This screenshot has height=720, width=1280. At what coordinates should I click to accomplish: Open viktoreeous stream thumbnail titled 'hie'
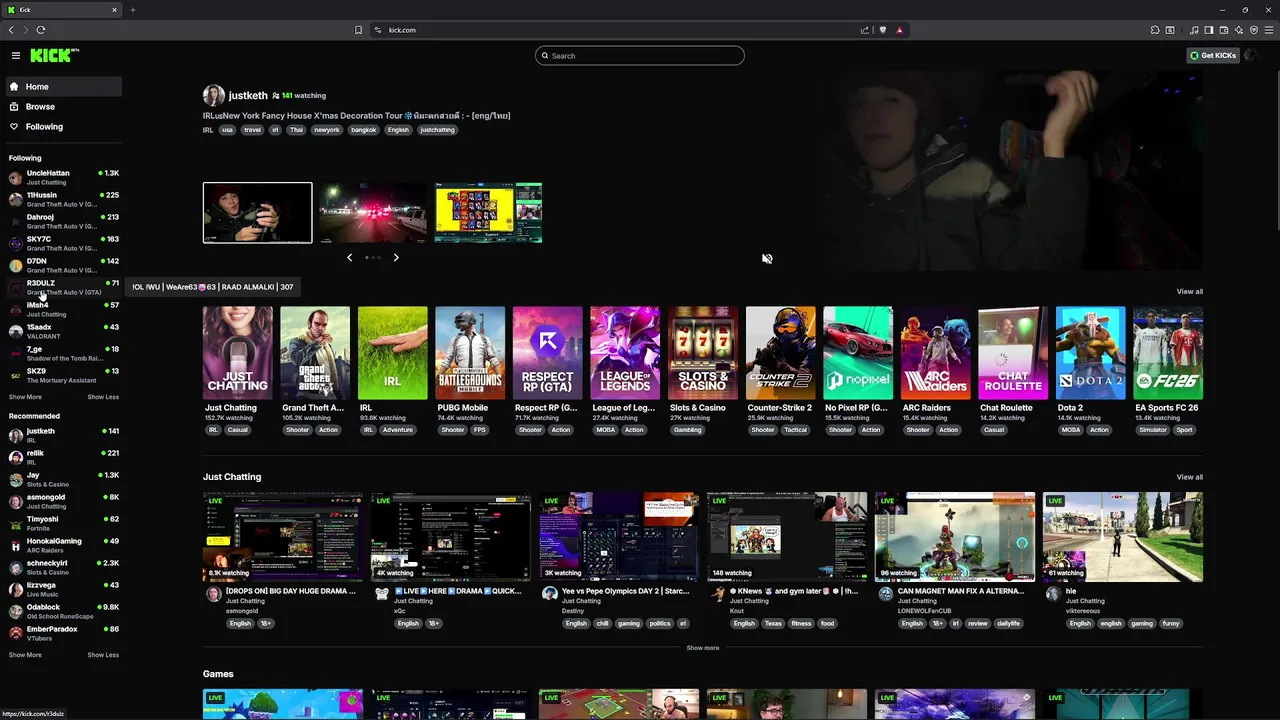(x=1123, y=537)
